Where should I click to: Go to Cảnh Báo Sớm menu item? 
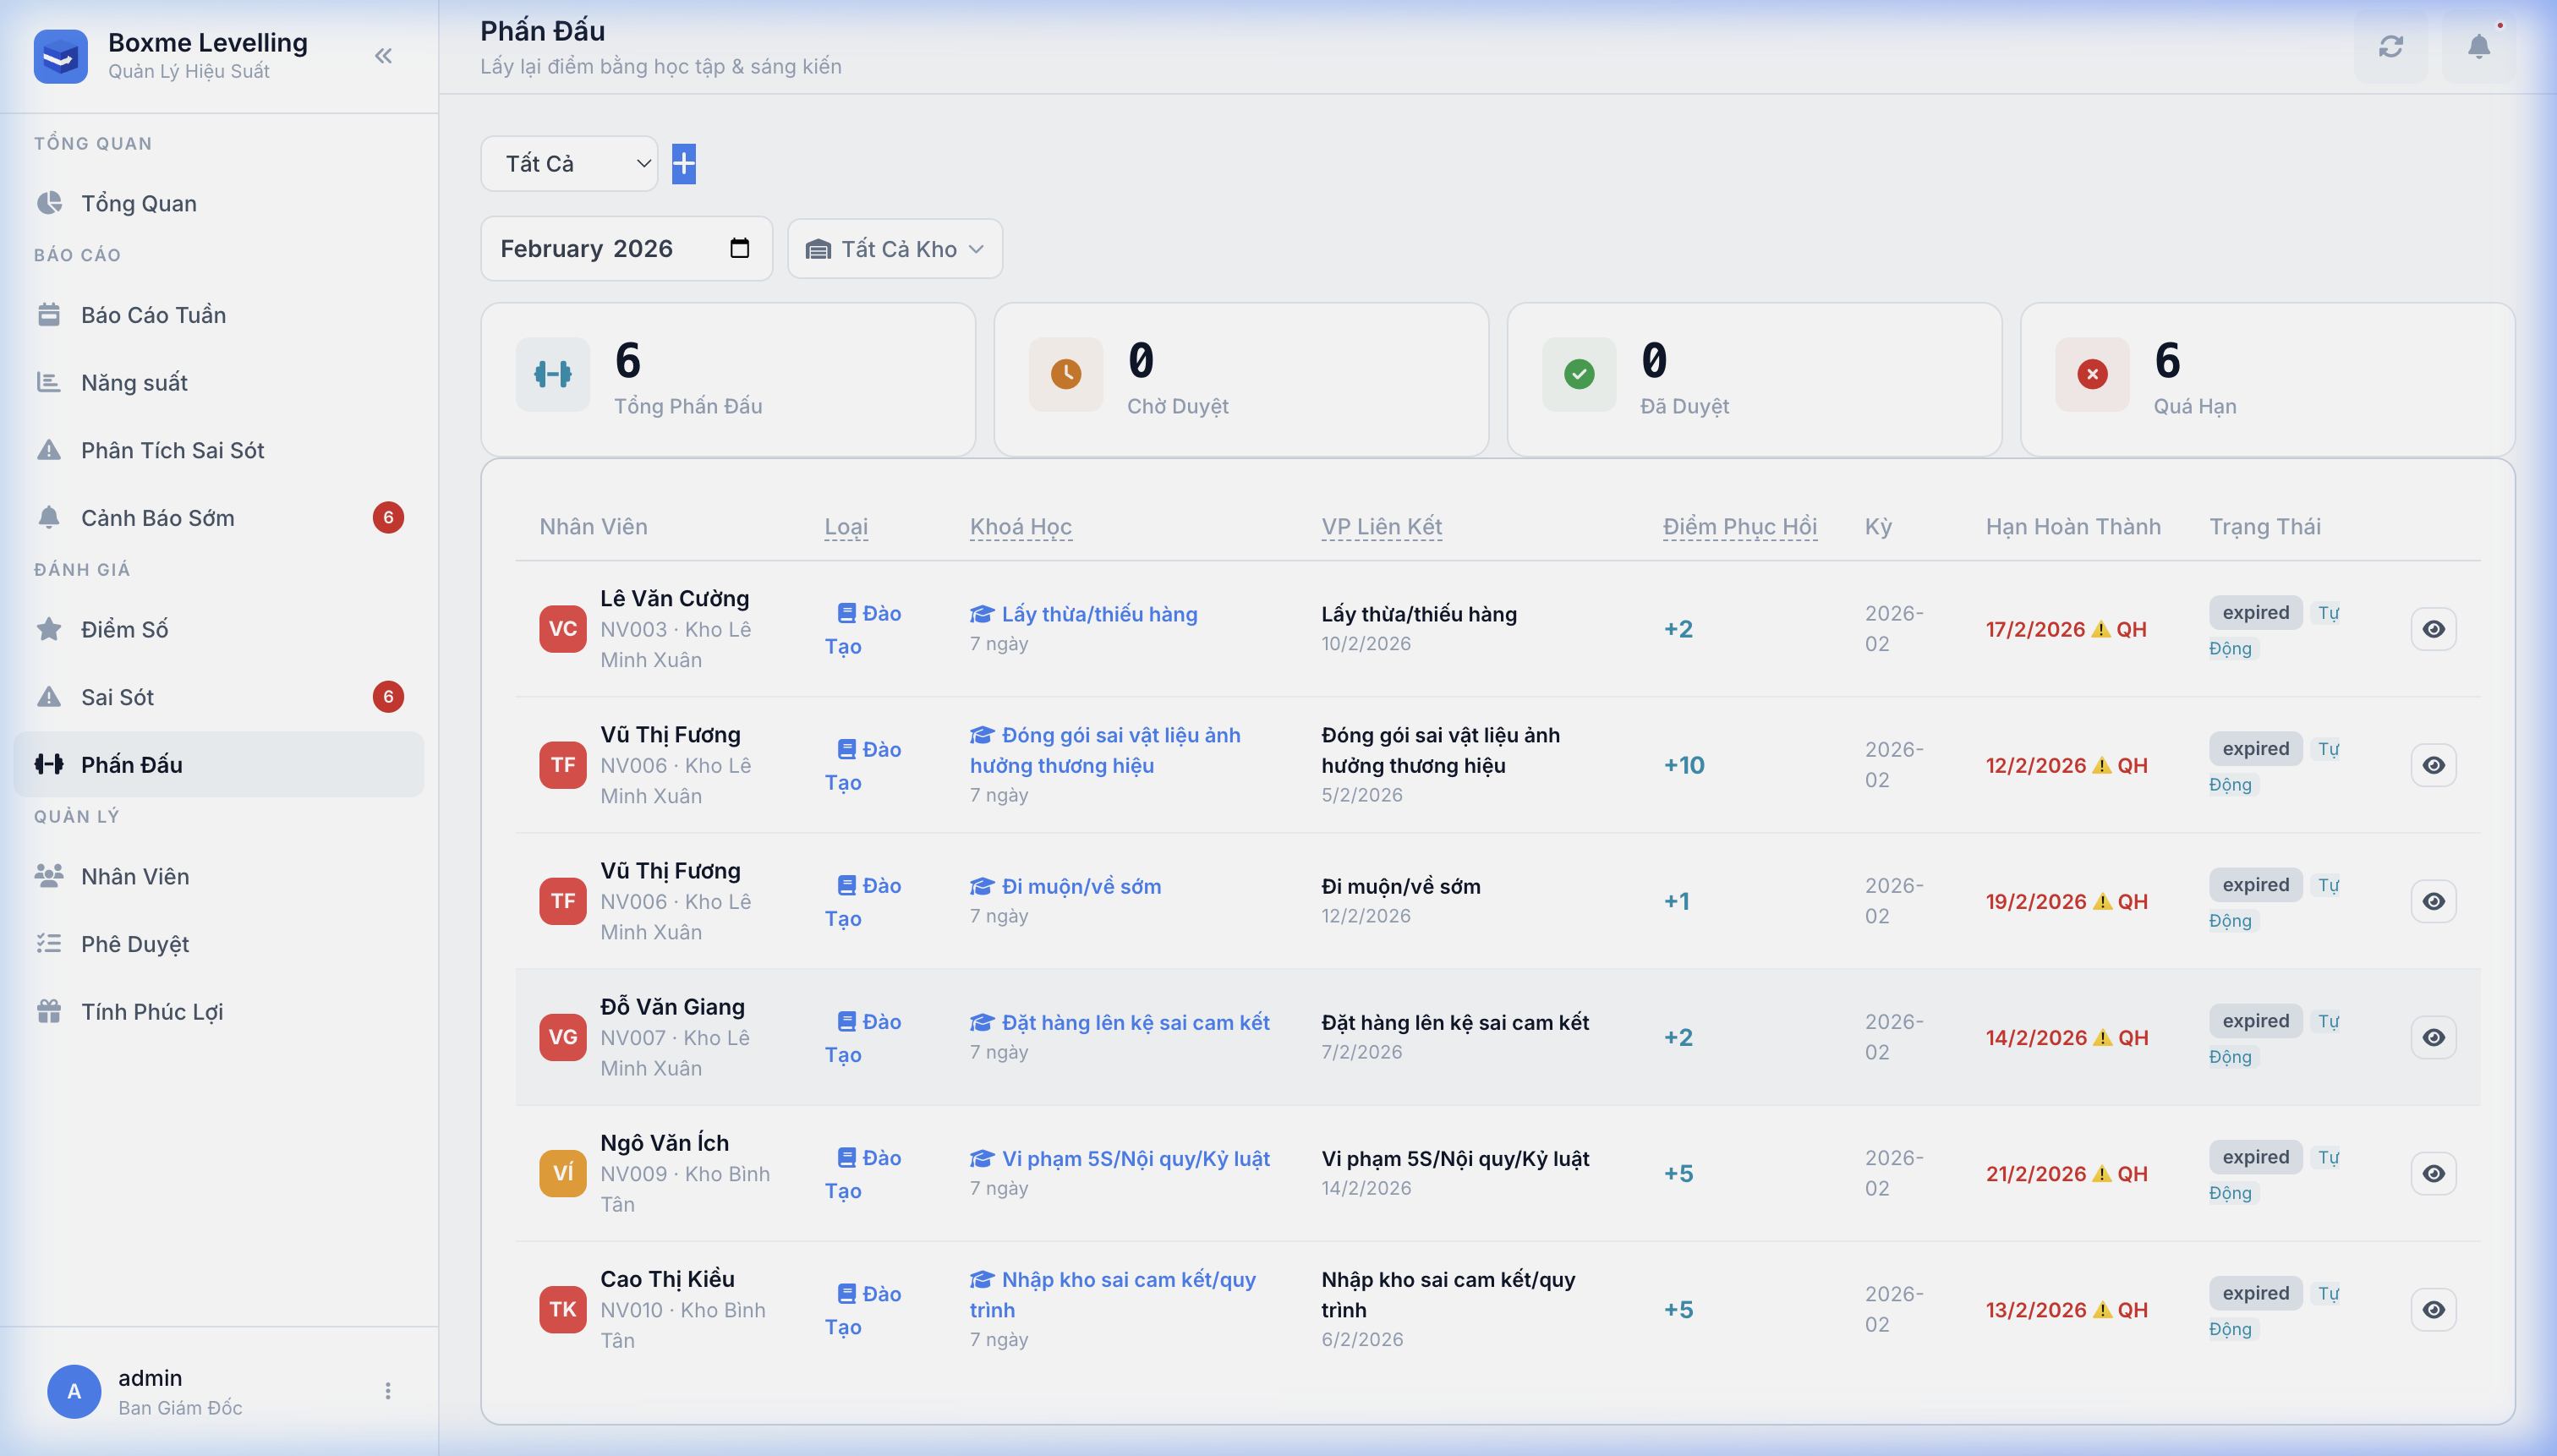coord(158,518)
